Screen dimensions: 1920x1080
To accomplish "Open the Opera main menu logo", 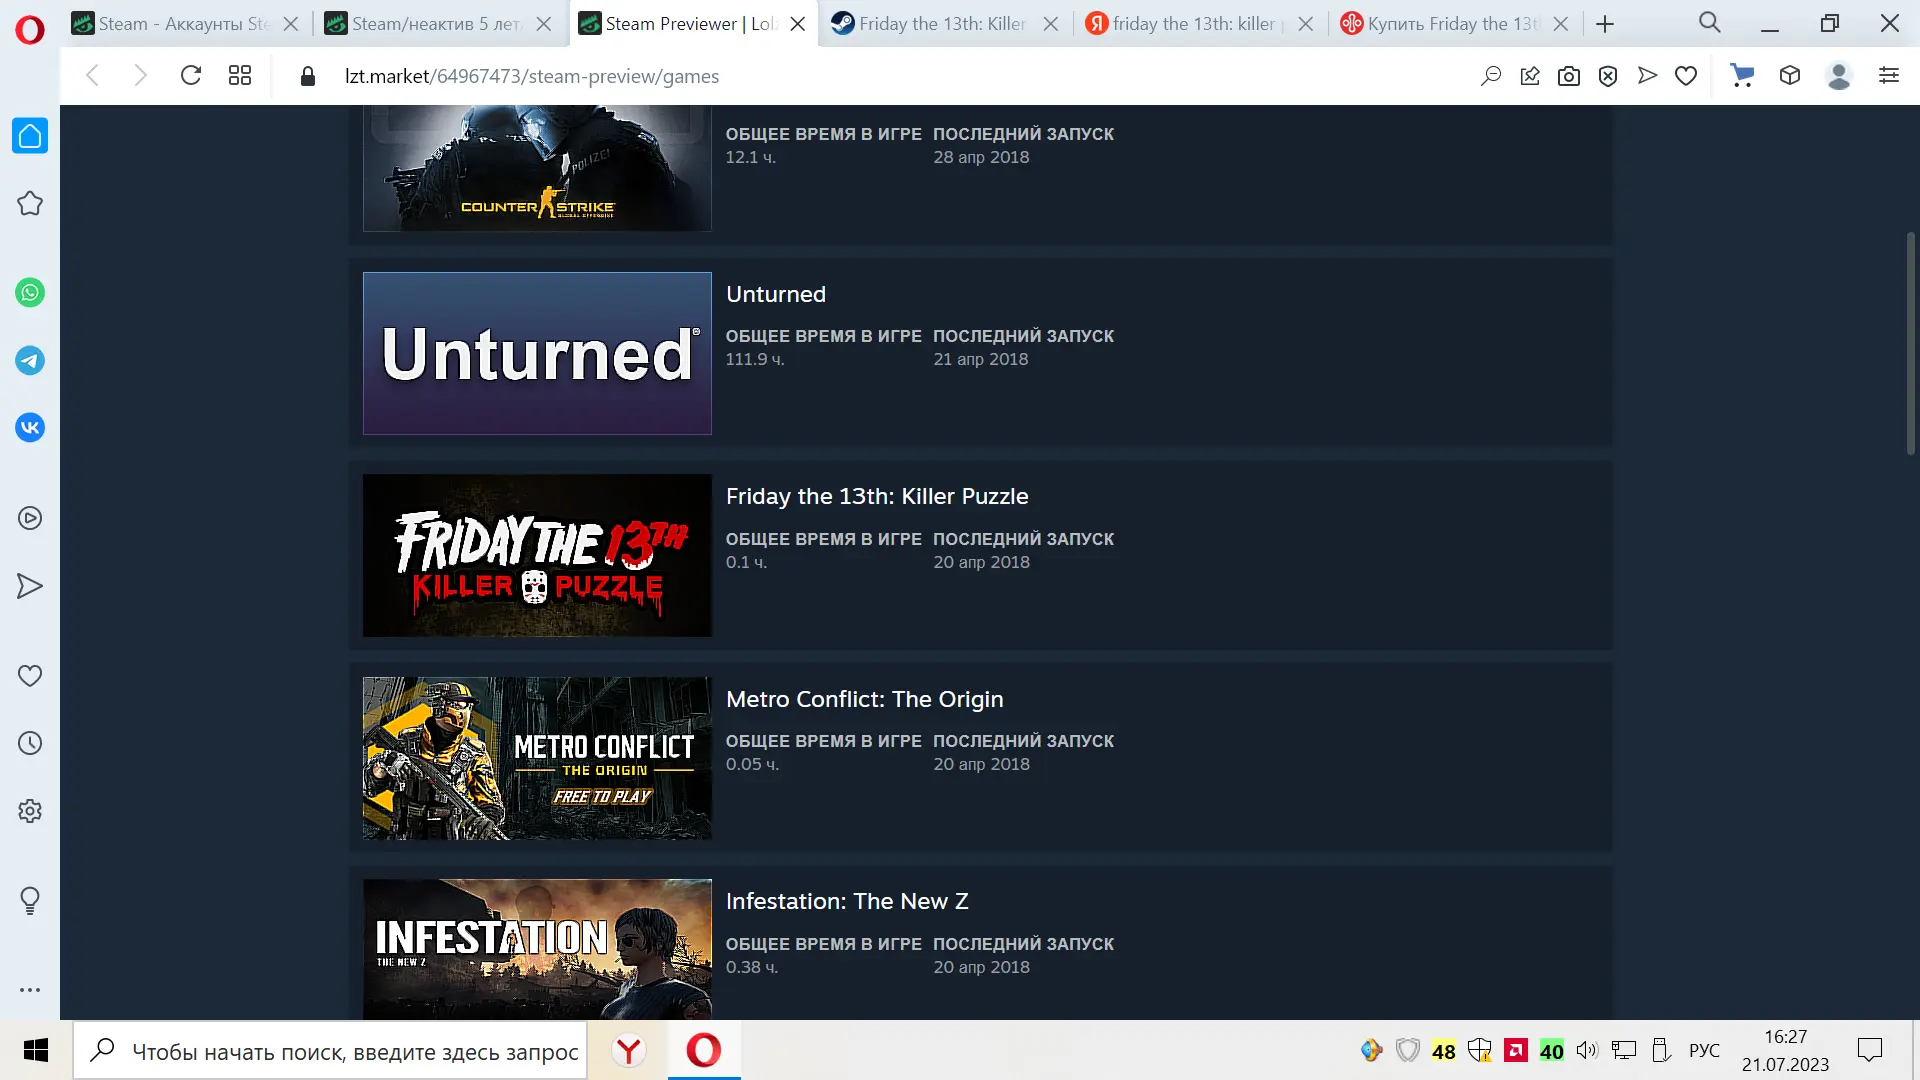I will (30, 30).
